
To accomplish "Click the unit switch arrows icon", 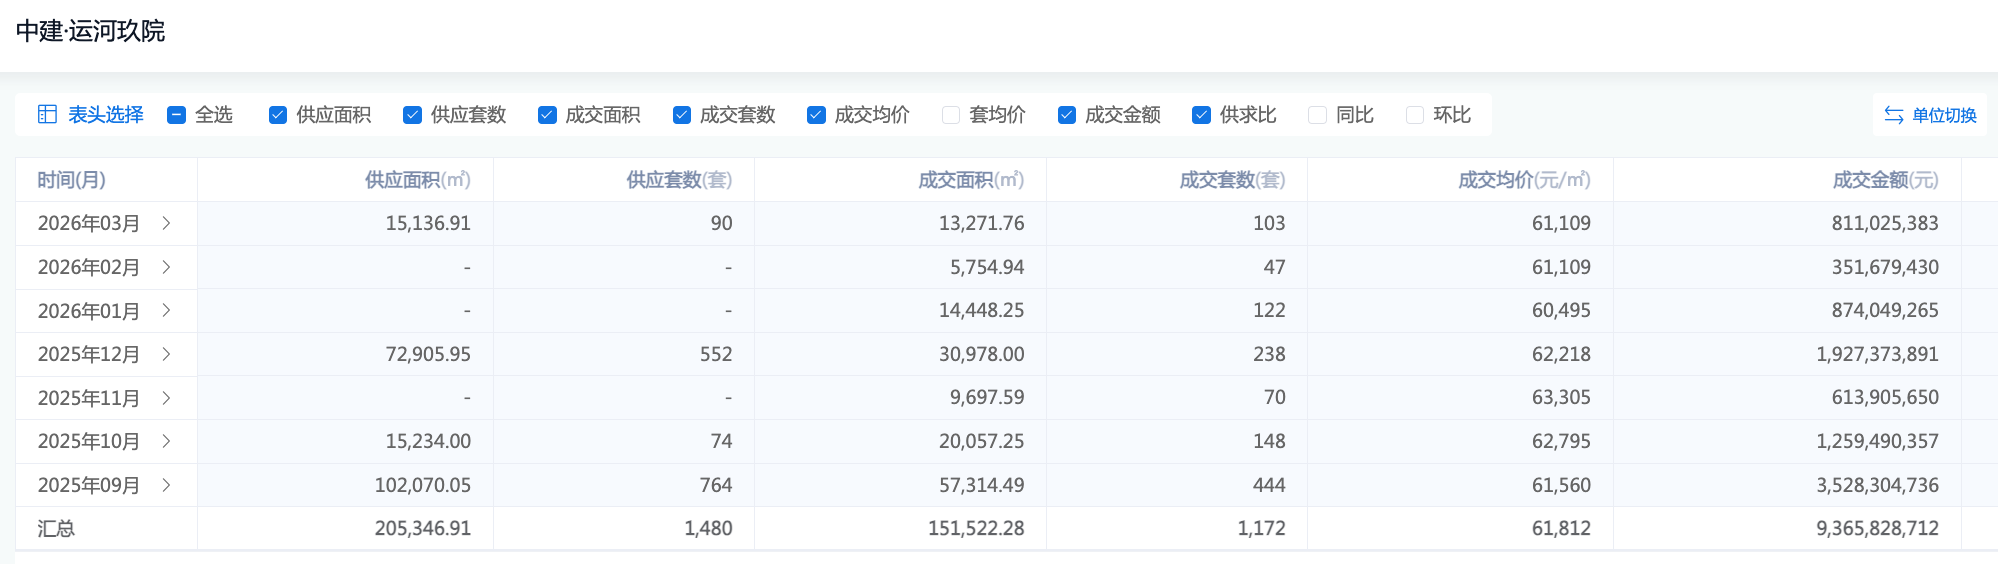I will tap(1893, 115).
